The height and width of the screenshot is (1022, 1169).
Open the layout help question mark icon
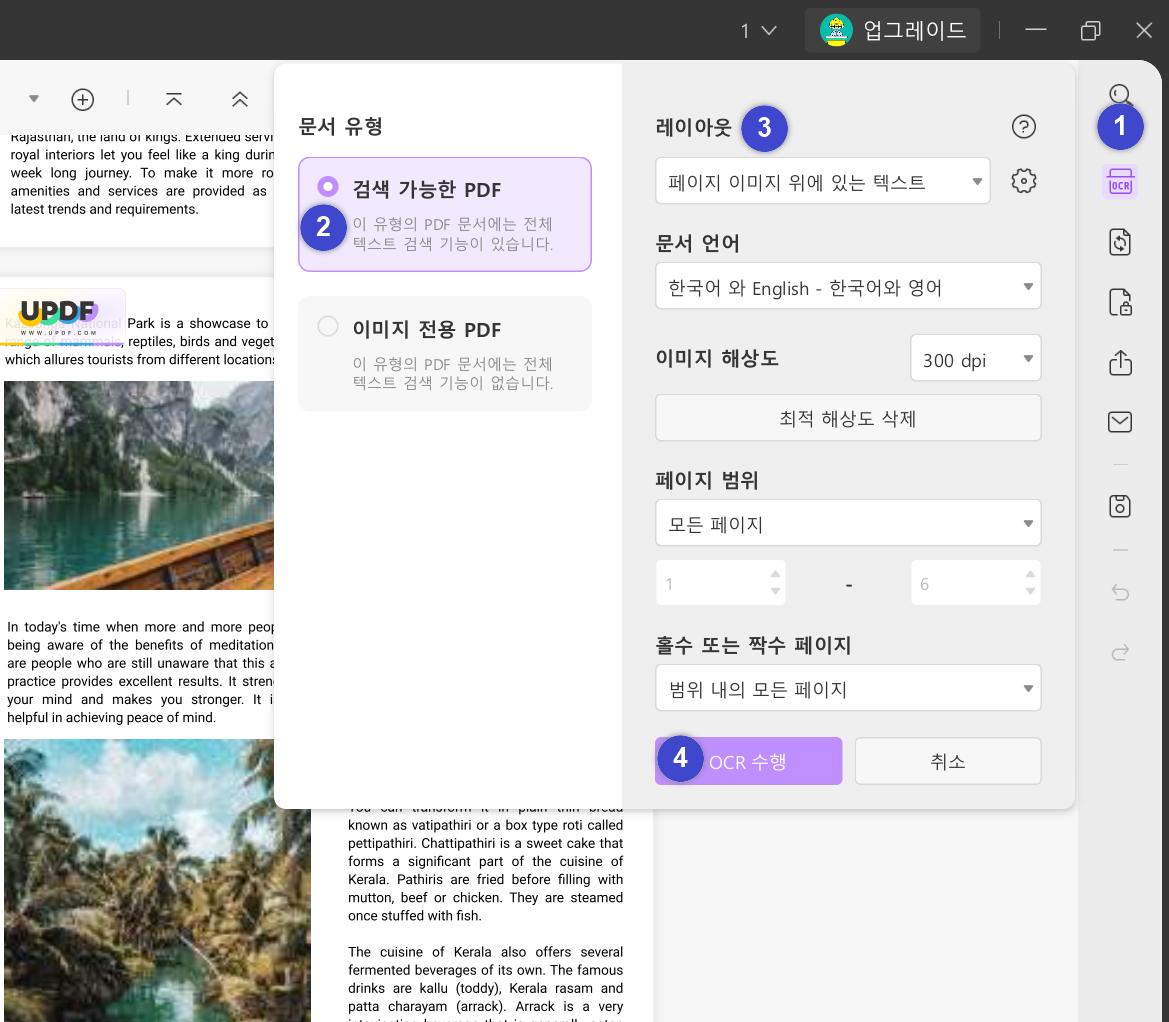click(x=1024, y=127)
